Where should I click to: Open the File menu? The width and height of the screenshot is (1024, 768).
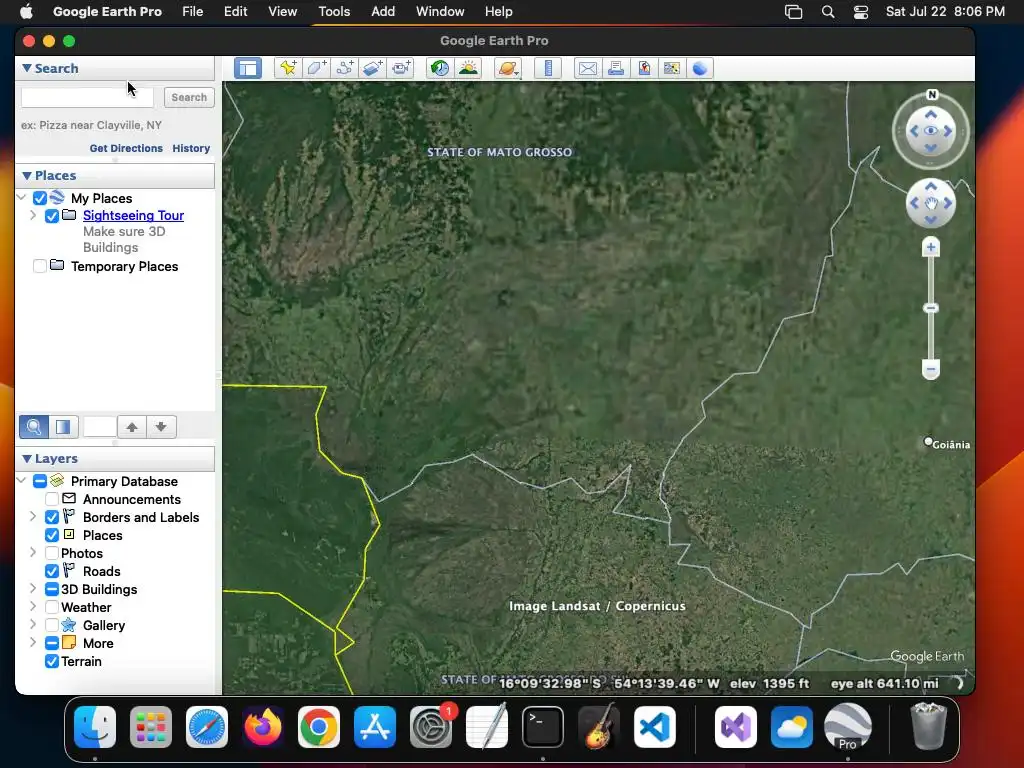[192, 12]
